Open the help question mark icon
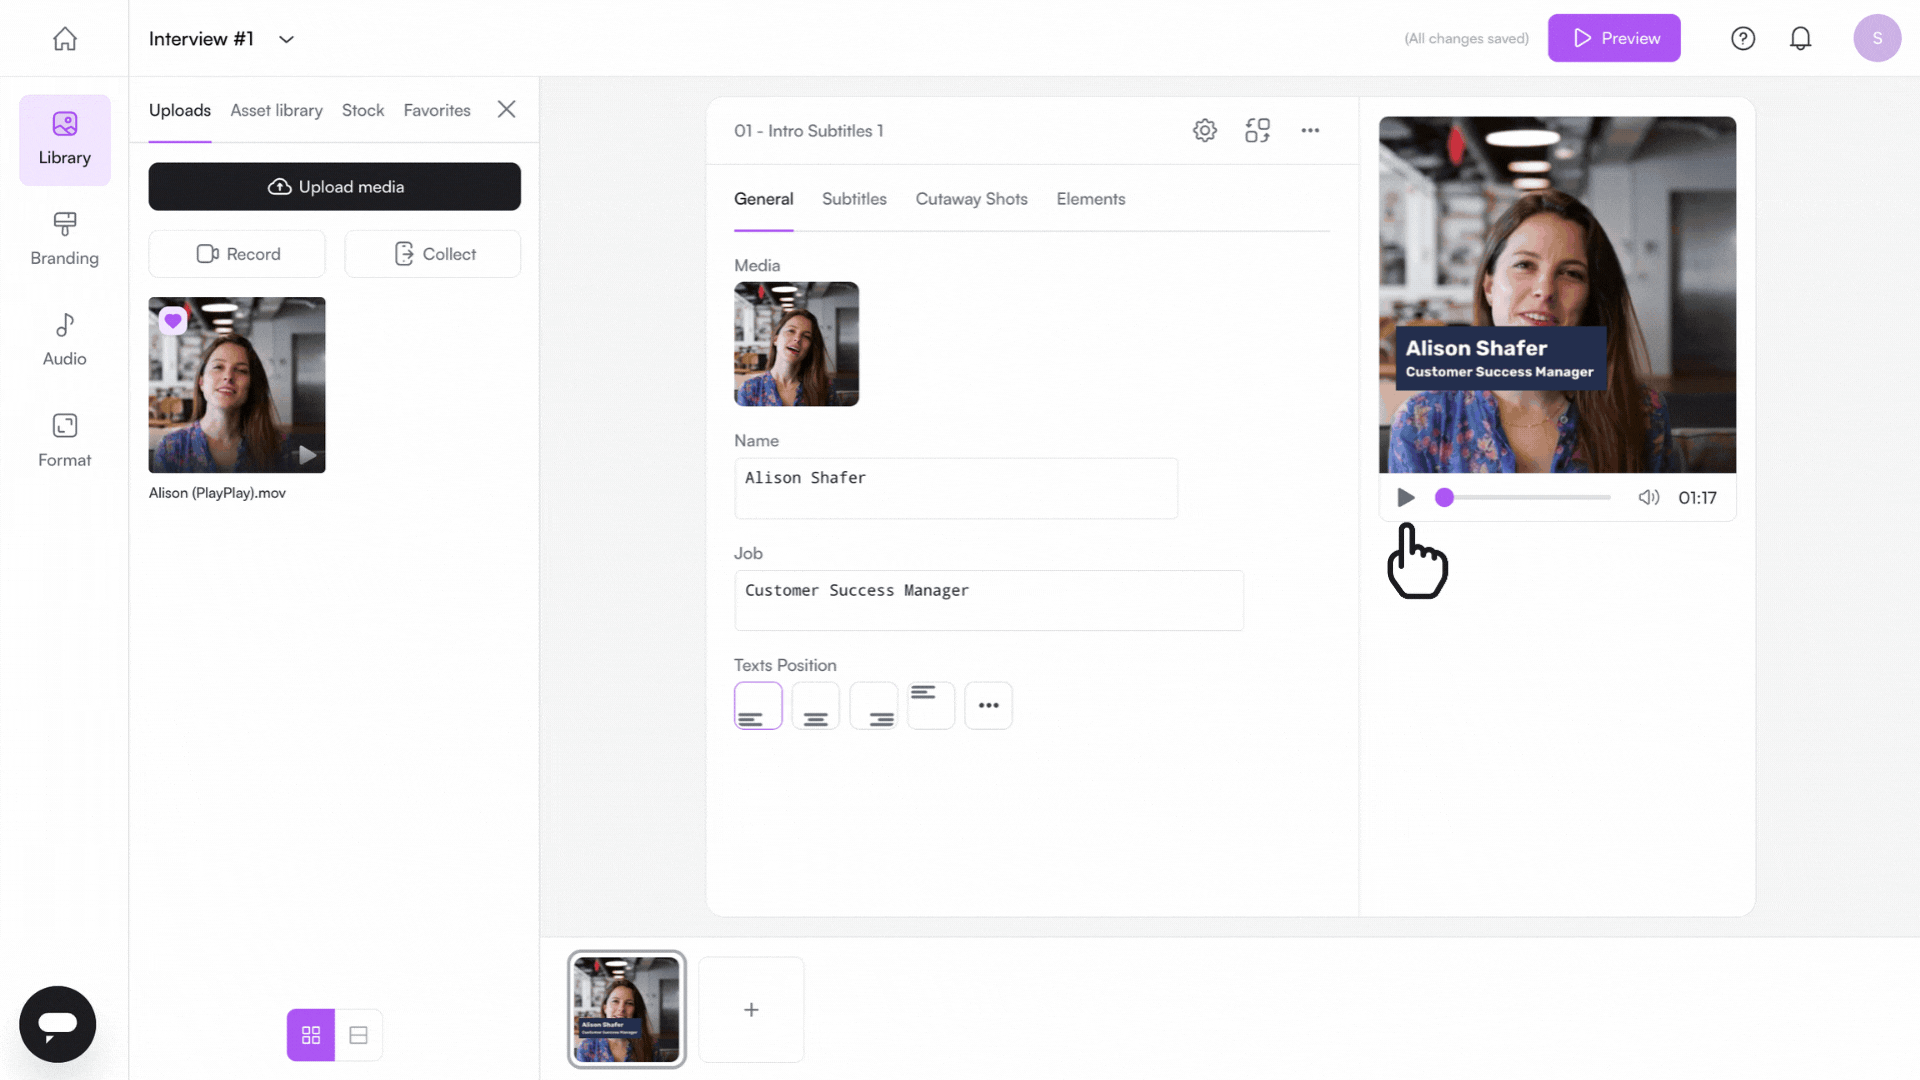This screenshot has height=1080, width=1920. [1743, 38]
